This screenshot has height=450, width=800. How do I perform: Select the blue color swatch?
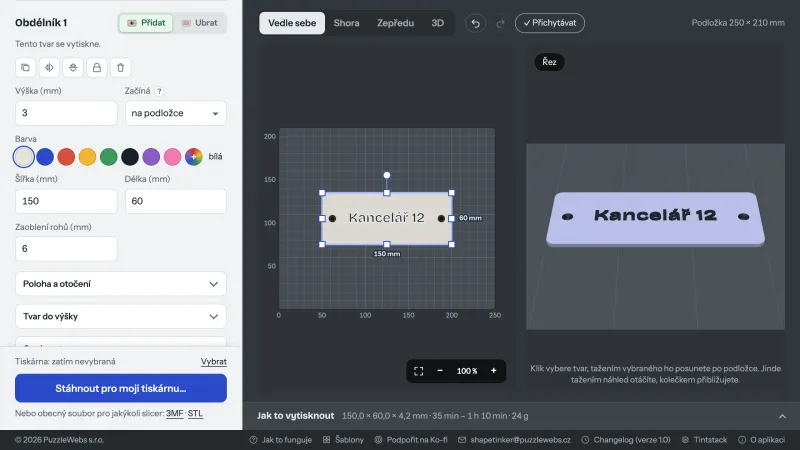point(45,157)
